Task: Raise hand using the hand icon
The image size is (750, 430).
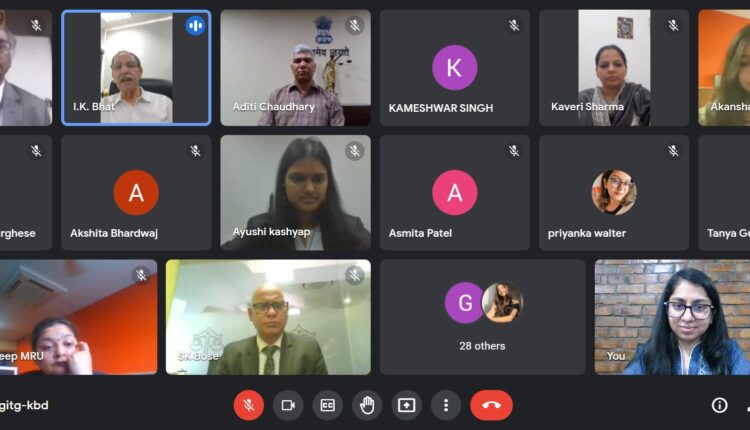Action: 367,405
